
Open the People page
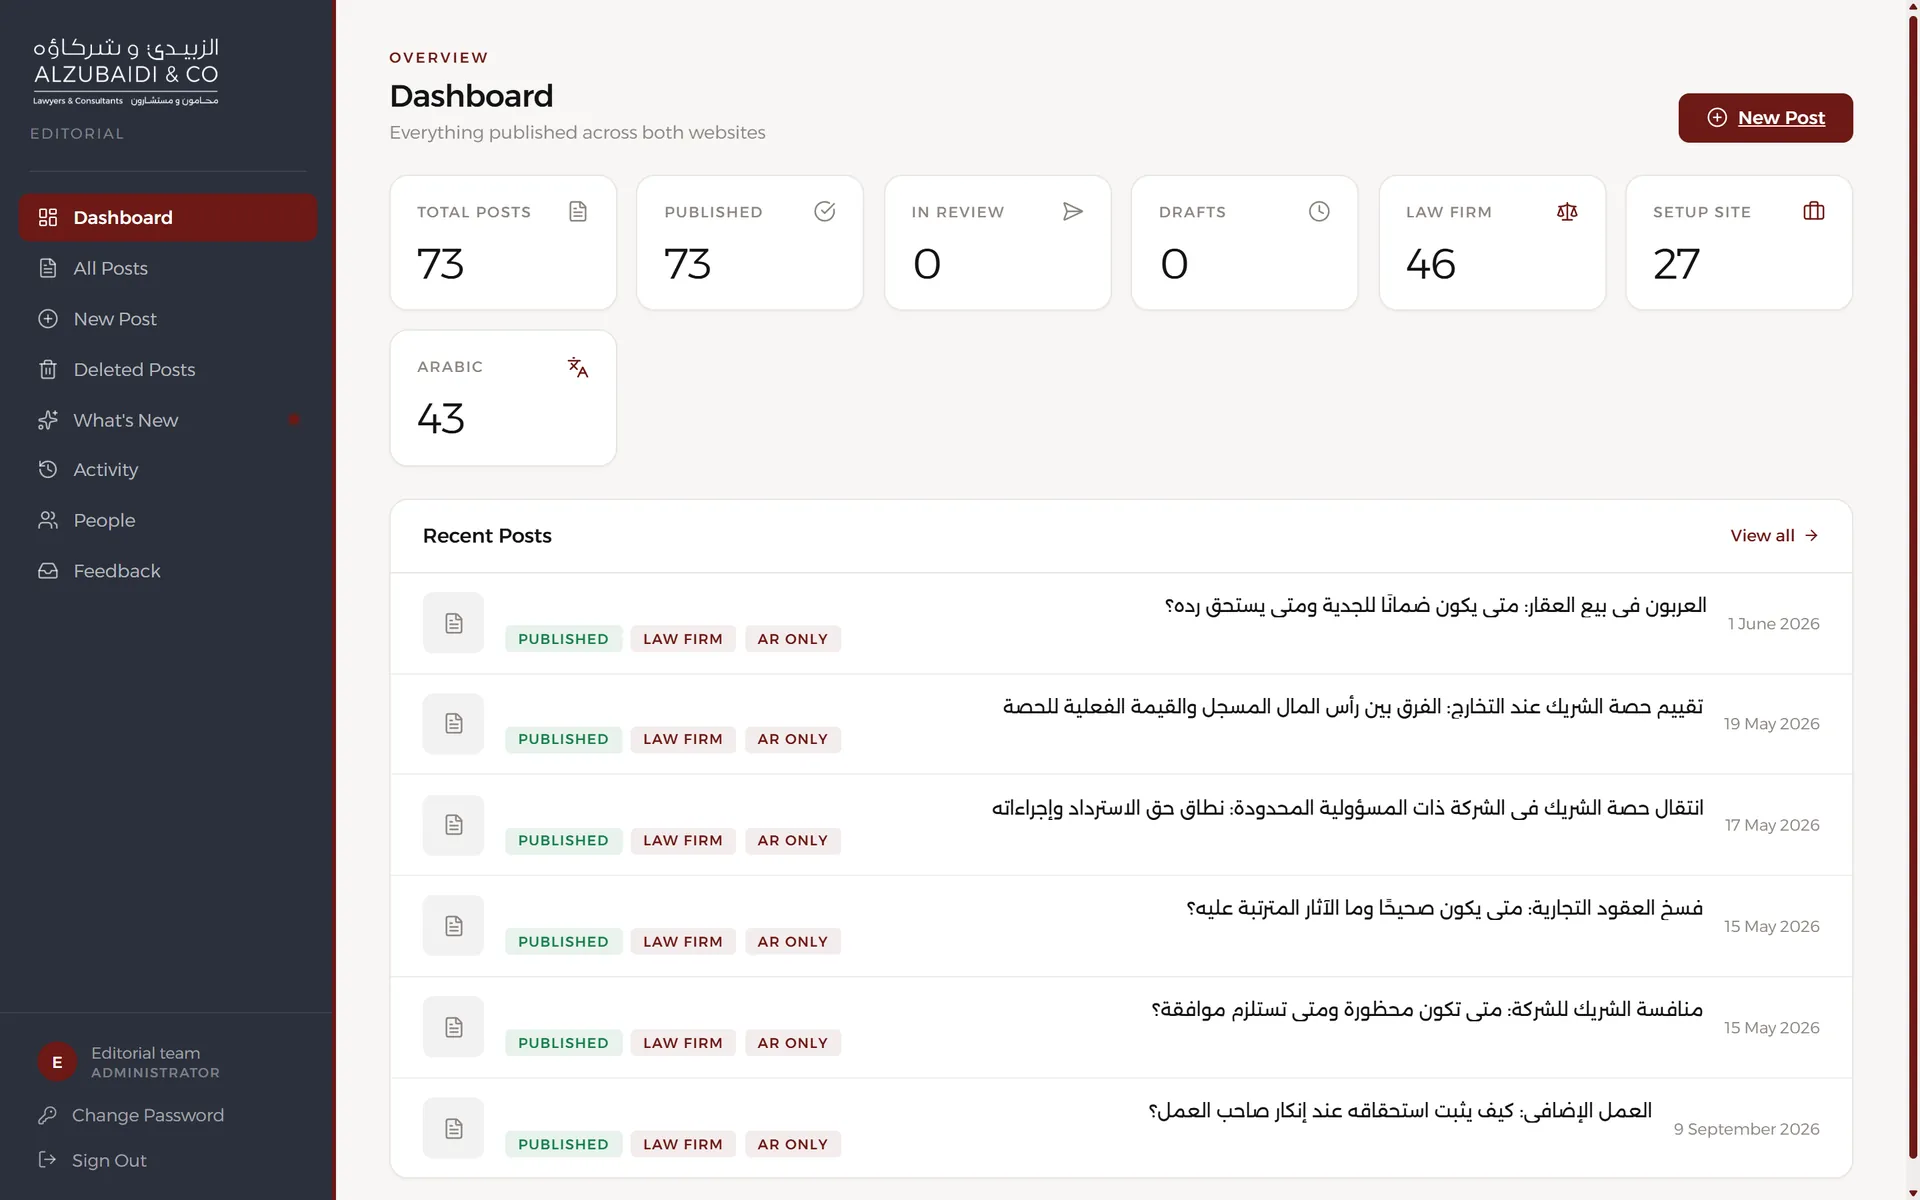[167, 520]
